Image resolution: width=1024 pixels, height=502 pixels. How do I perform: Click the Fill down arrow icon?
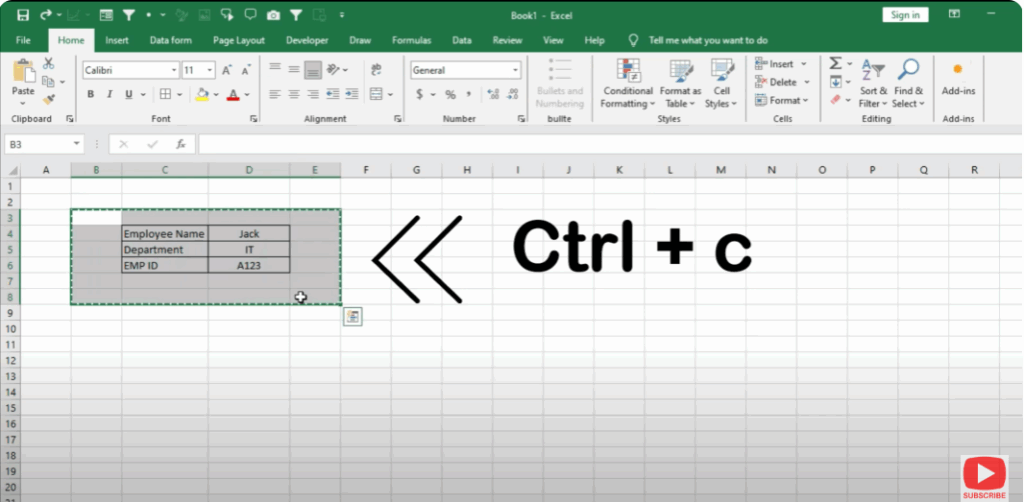[835, 82]
